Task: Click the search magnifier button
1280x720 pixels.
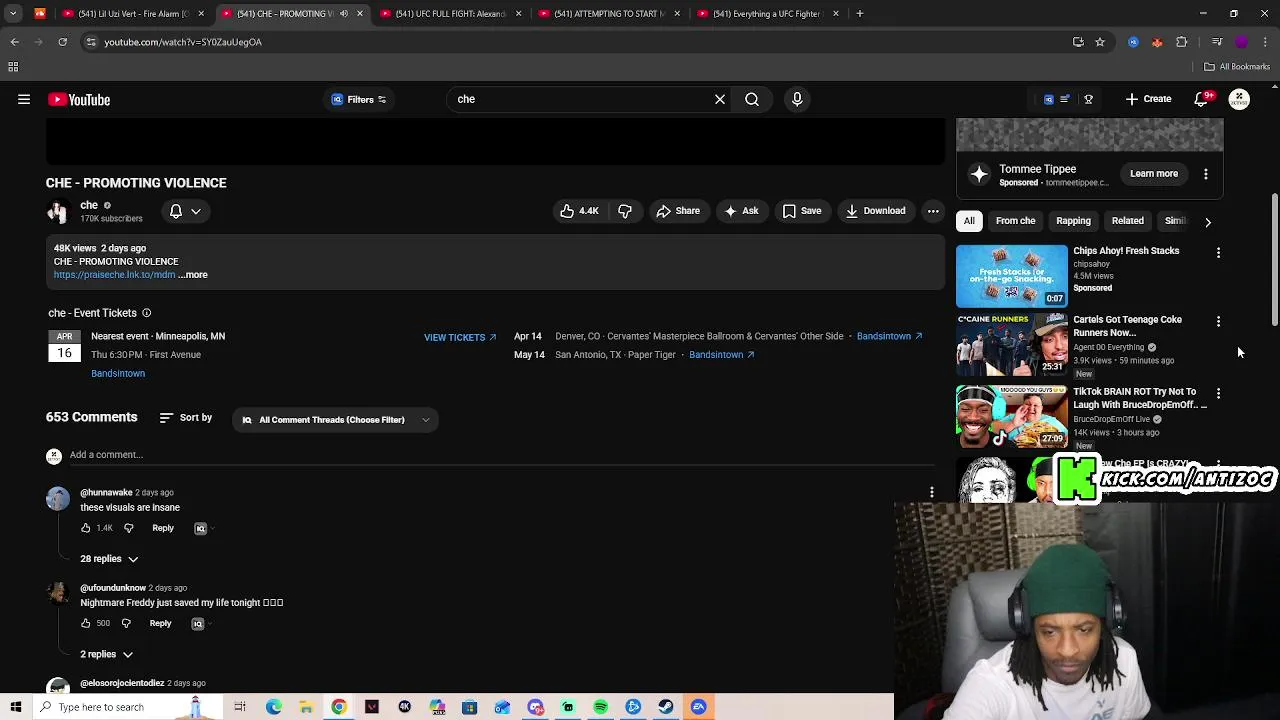Action: pyautogui.click(x=752, y=99)
